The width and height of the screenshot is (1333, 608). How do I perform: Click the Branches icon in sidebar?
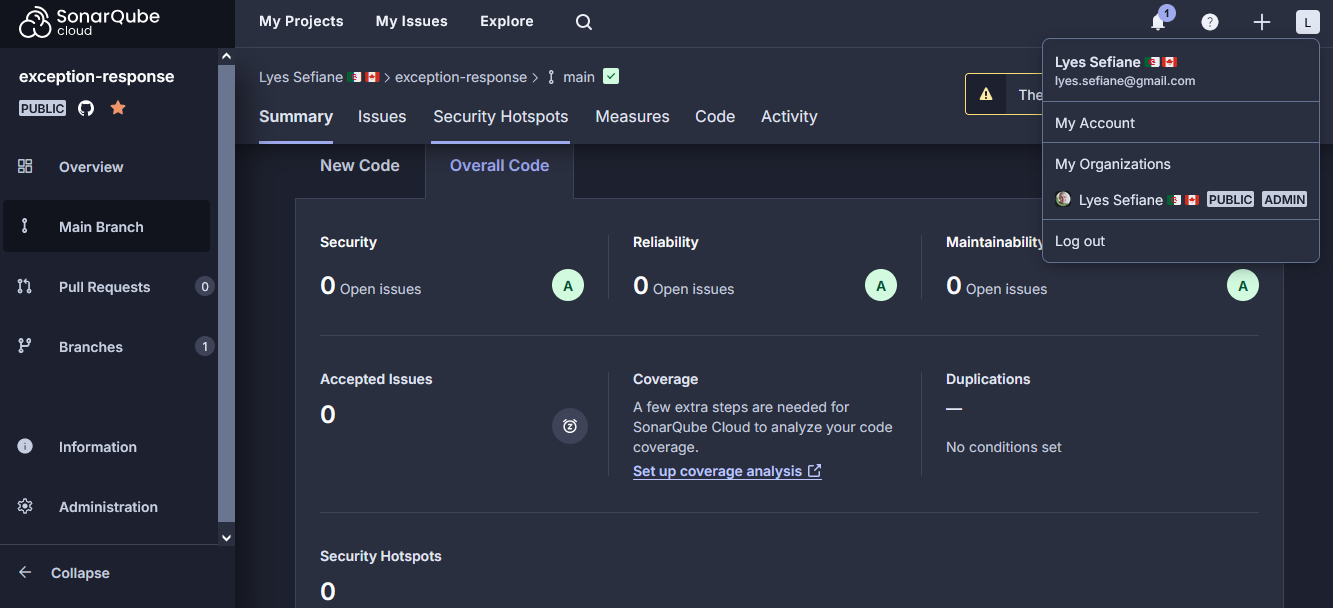25,346
